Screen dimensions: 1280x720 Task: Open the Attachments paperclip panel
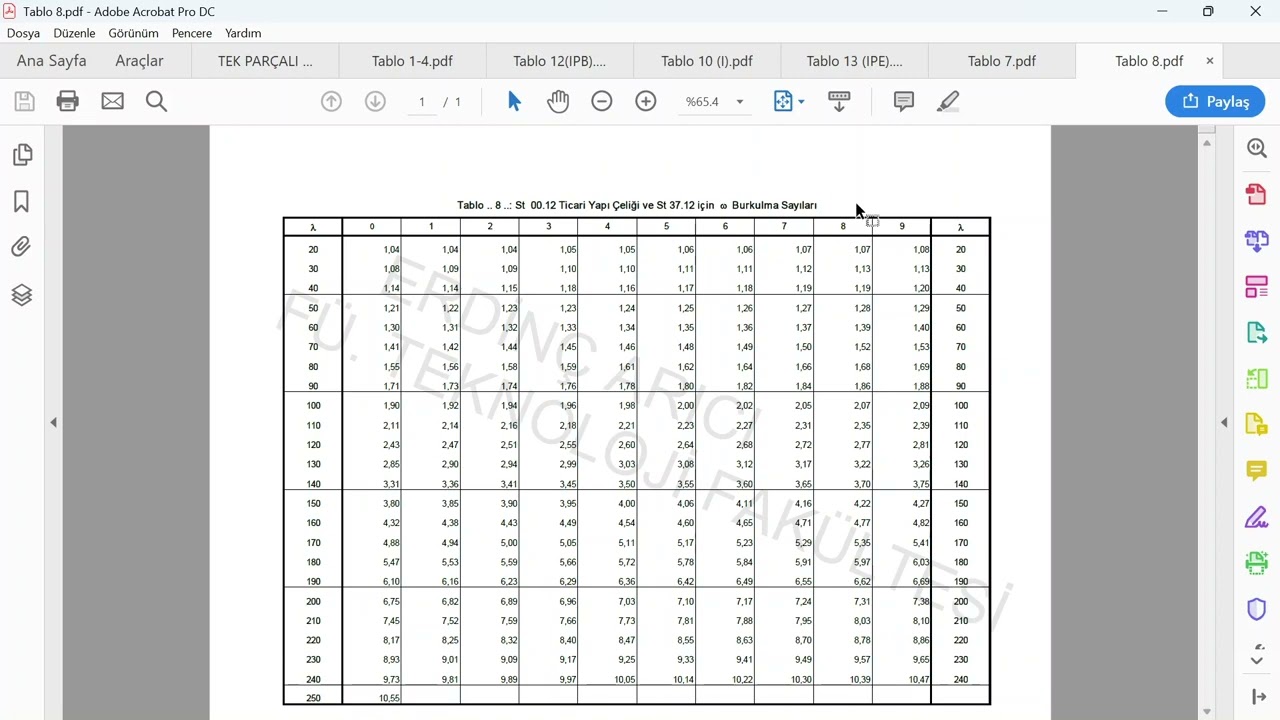22,247
